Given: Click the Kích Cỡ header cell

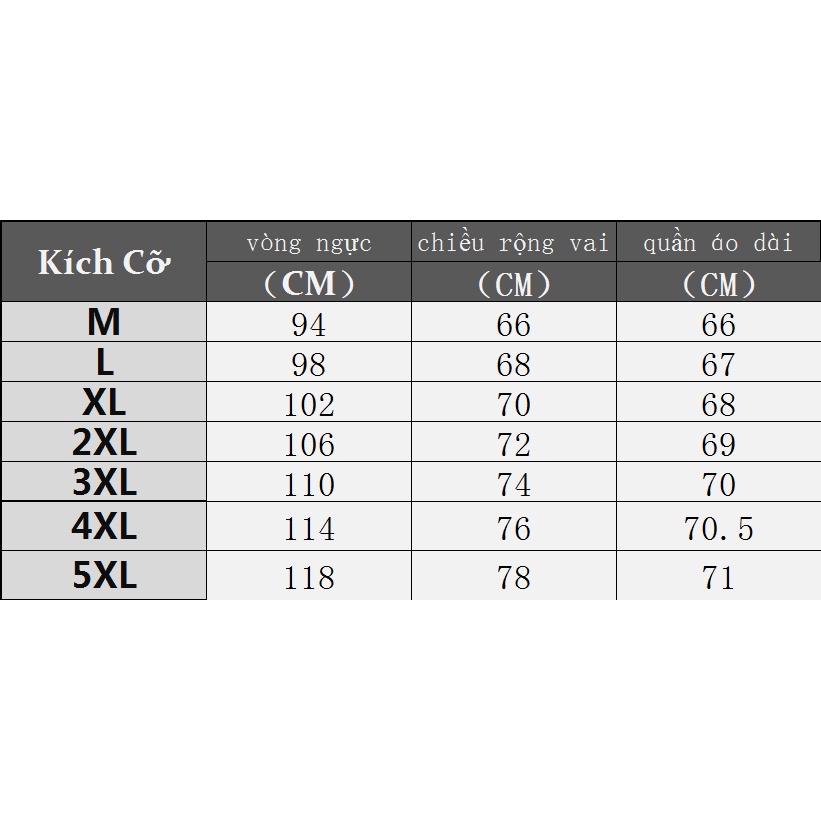Looking at the screenshot, I should pos(104,263).
